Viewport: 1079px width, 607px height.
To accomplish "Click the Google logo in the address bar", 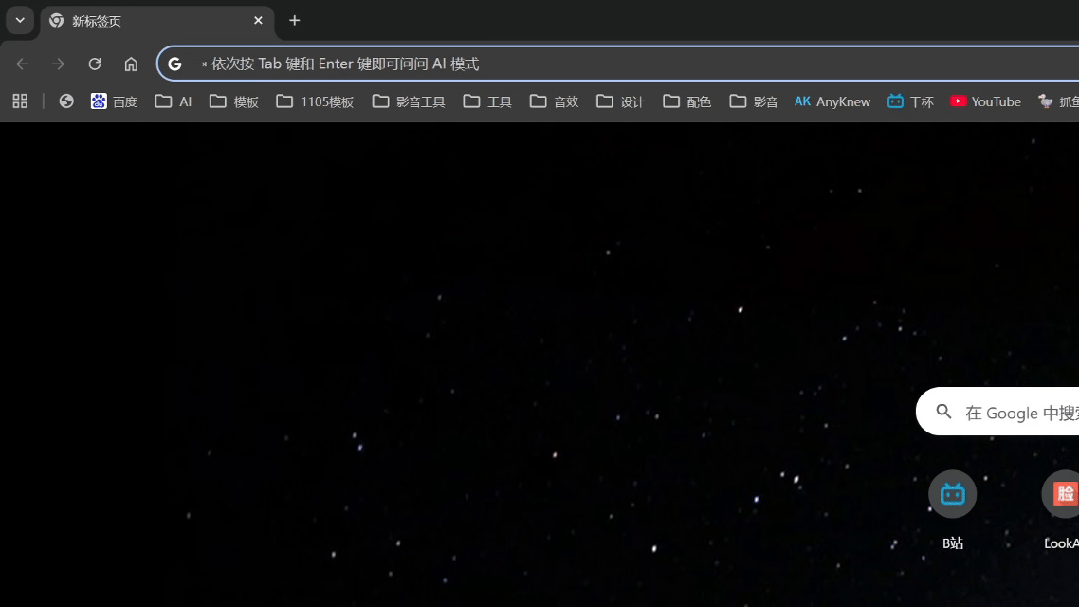I will pyautogui.click(x=175, y=63).
